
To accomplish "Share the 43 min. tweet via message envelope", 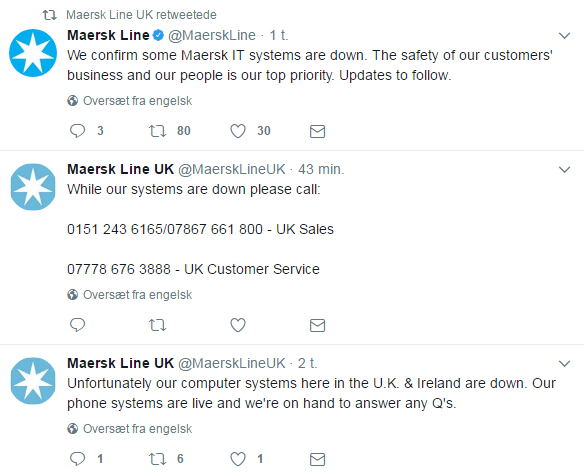I will click(317, 326).
